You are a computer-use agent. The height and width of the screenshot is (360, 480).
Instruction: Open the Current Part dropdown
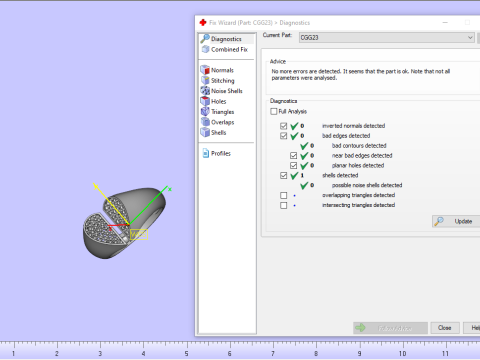pos(387,38)
